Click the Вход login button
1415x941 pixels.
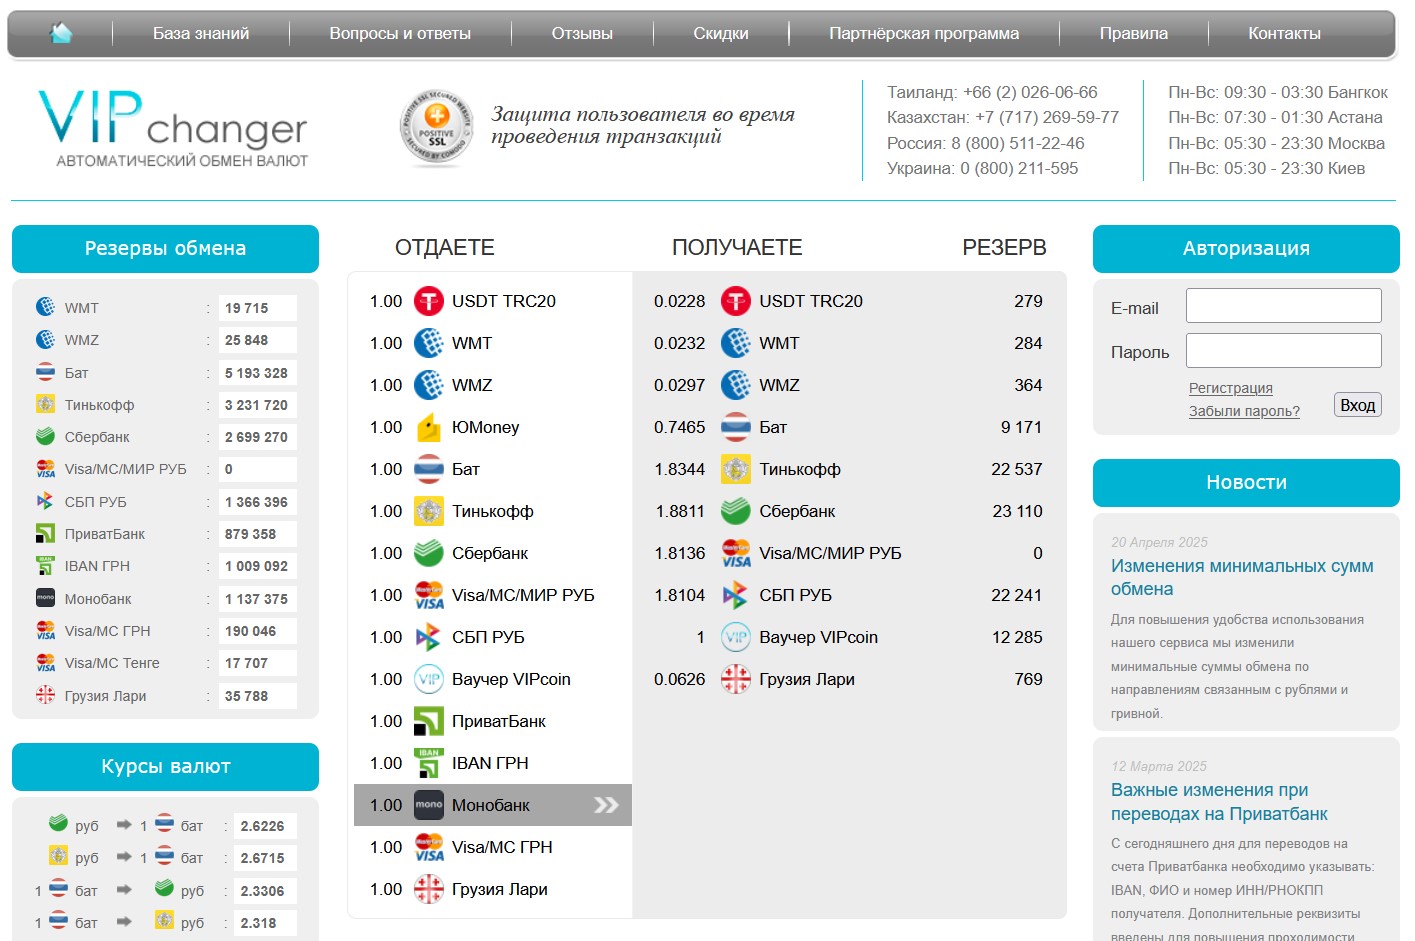[1358, 405]
